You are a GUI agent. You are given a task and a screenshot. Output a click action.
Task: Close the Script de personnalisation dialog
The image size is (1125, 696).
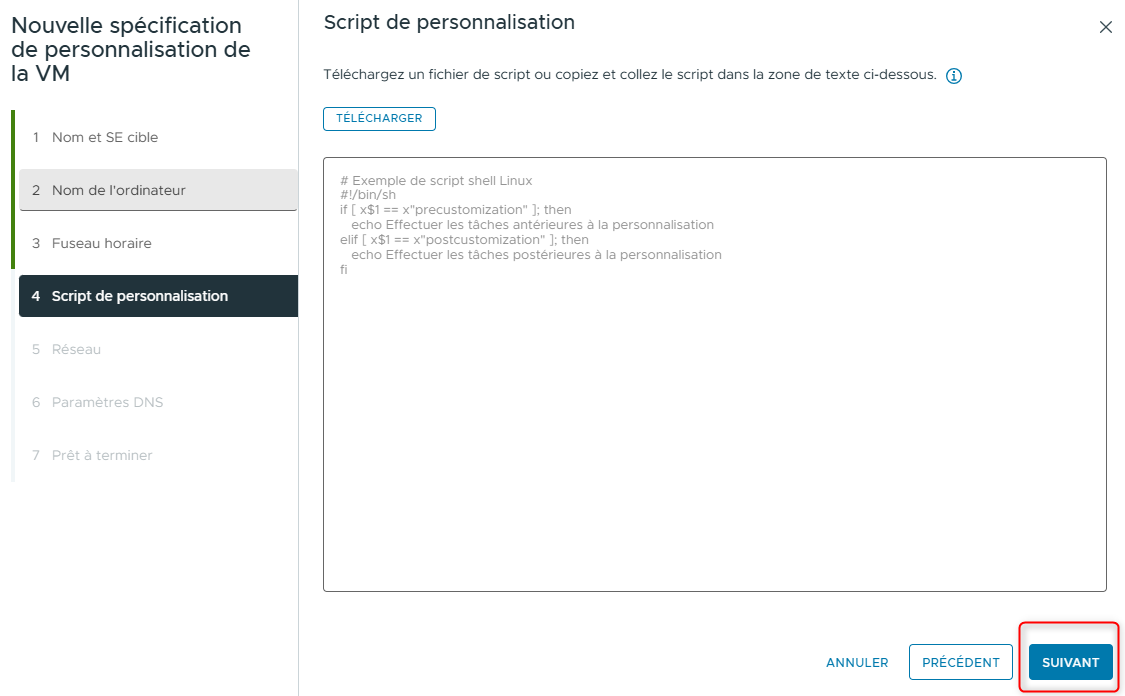coord(1105,27)
